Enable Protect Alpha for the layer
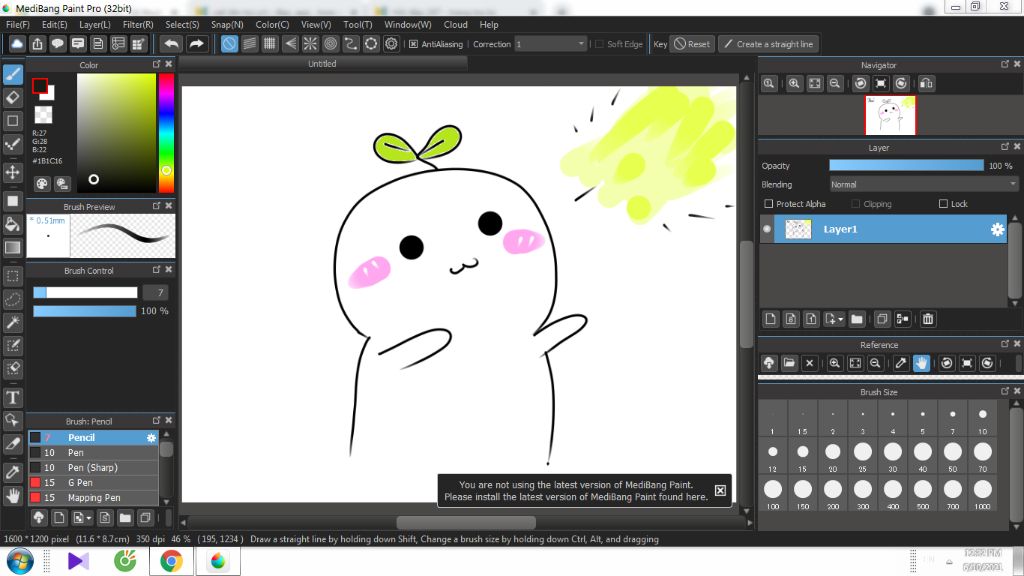Image resolution: width=1024 pixels, height=576 pixels. tap(769, 204)
